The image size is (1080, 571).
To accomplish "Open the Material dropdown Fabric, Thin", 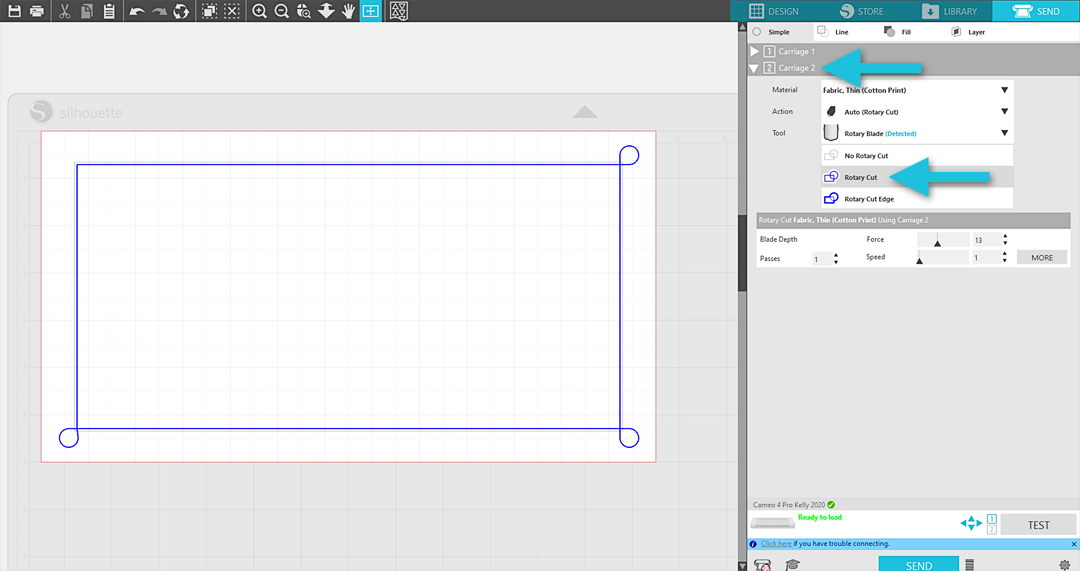I will [x=917, y=90].
